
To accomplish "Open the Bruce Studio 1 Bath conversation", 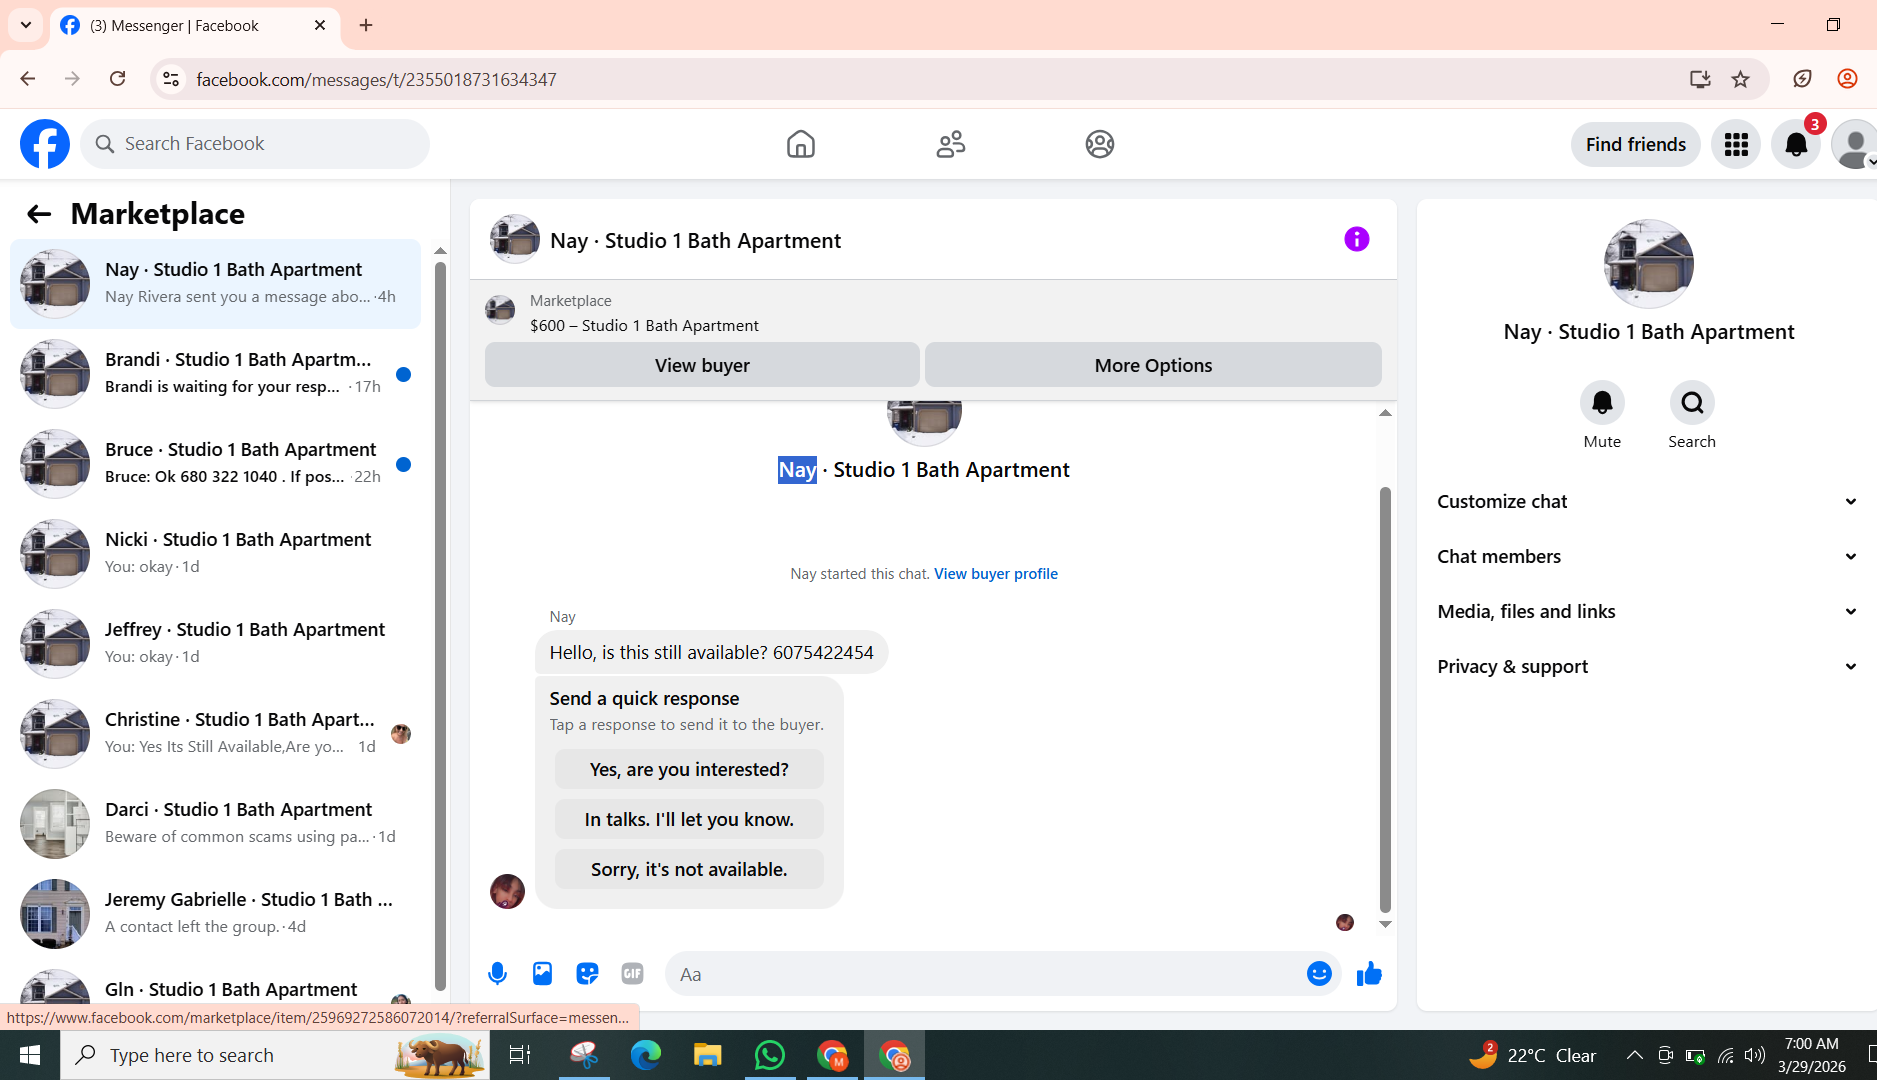I will point(215,464).
